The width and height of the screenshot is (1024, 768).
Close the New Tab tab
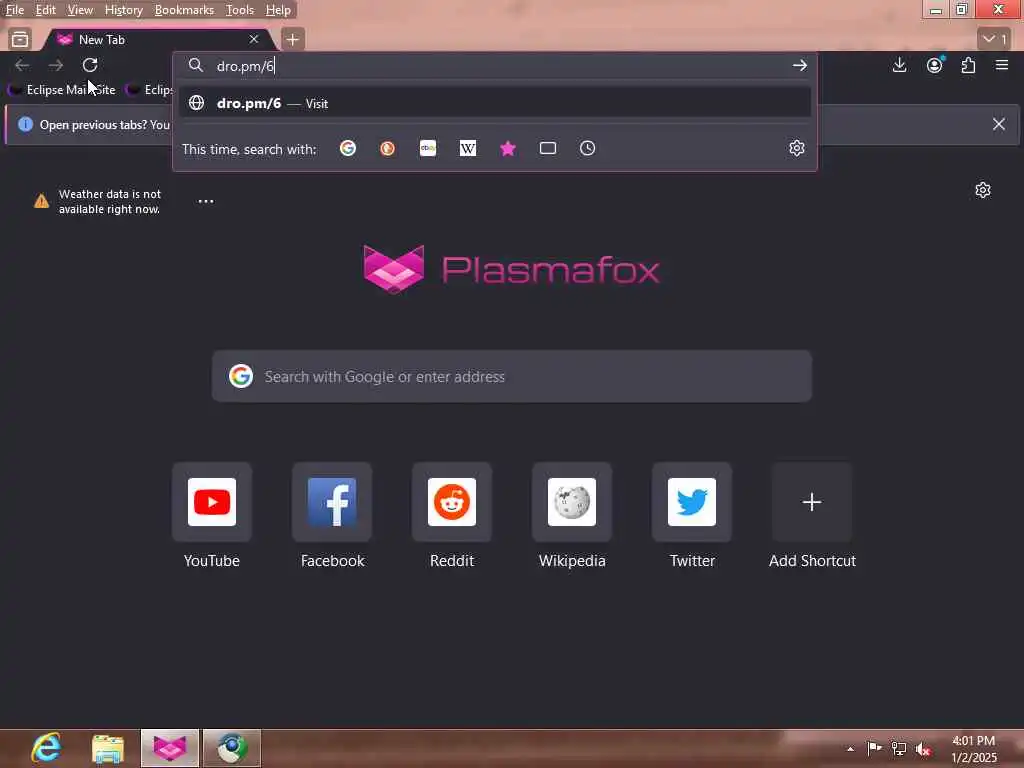(x=254, y=39)
